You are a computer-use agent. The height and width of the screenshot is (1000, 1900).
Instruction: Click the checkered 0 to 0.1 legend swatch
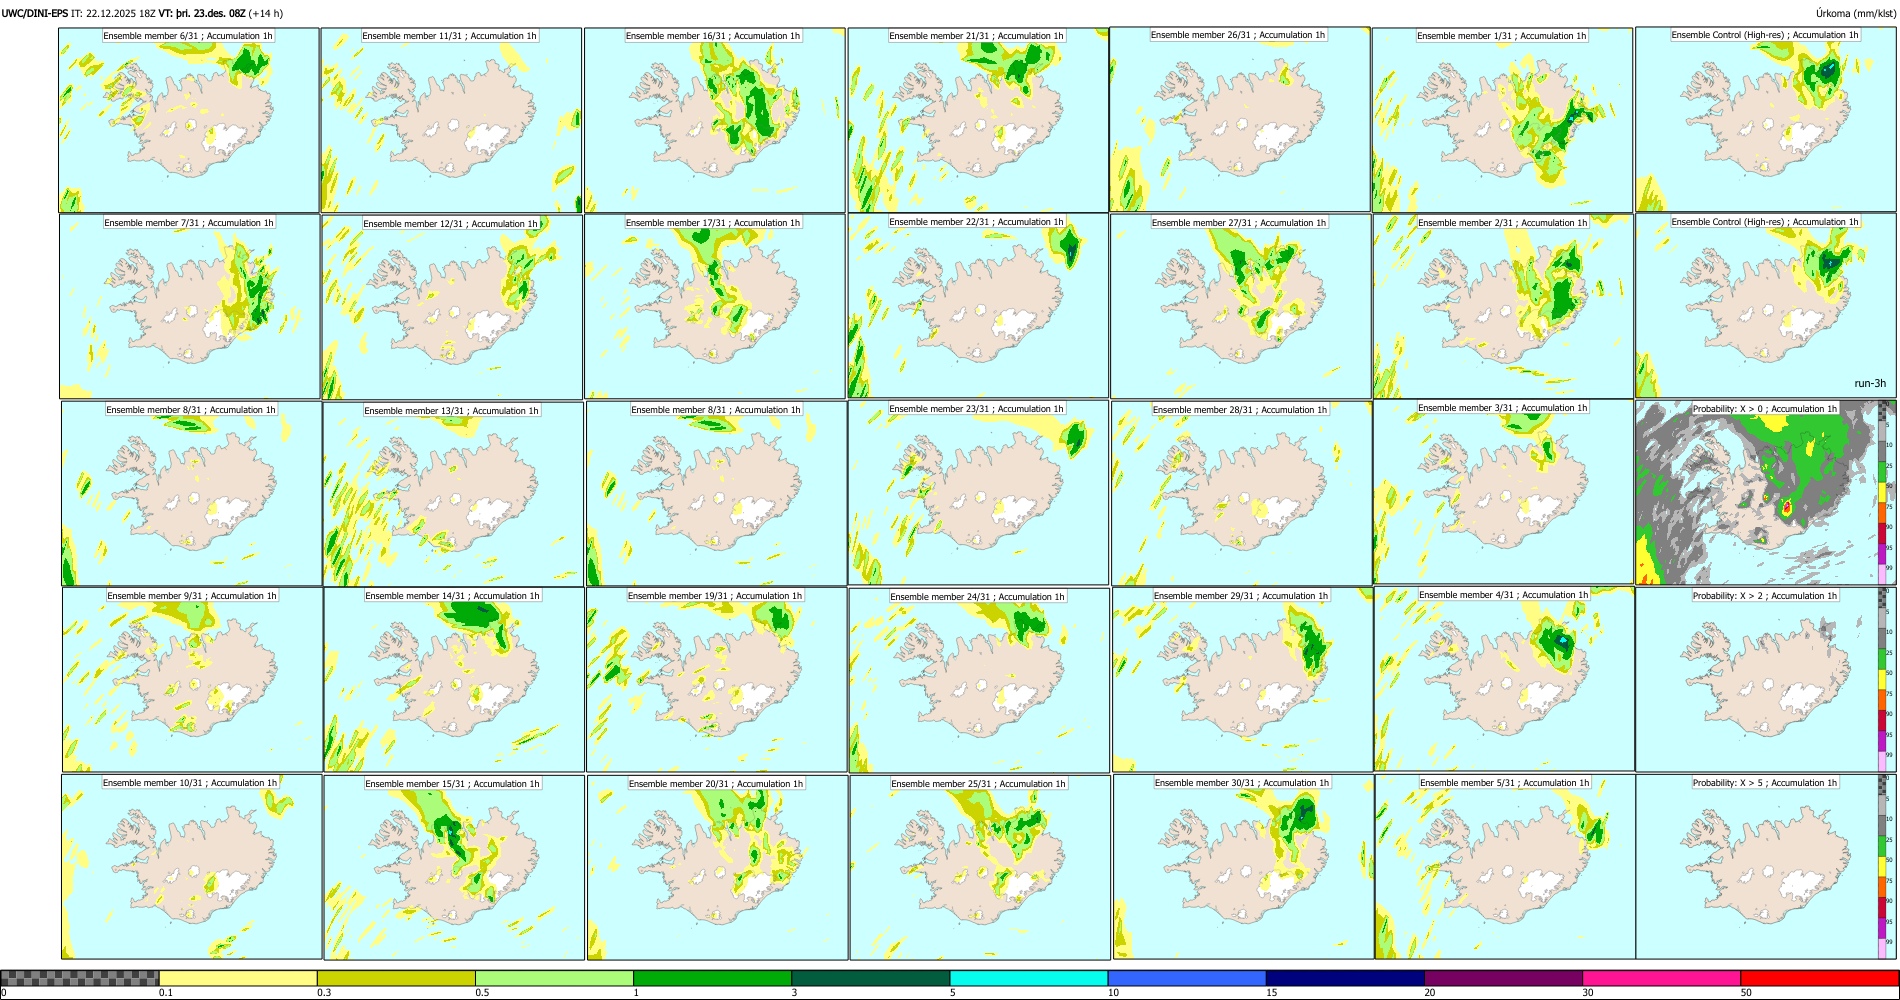(x=80, y=978)
